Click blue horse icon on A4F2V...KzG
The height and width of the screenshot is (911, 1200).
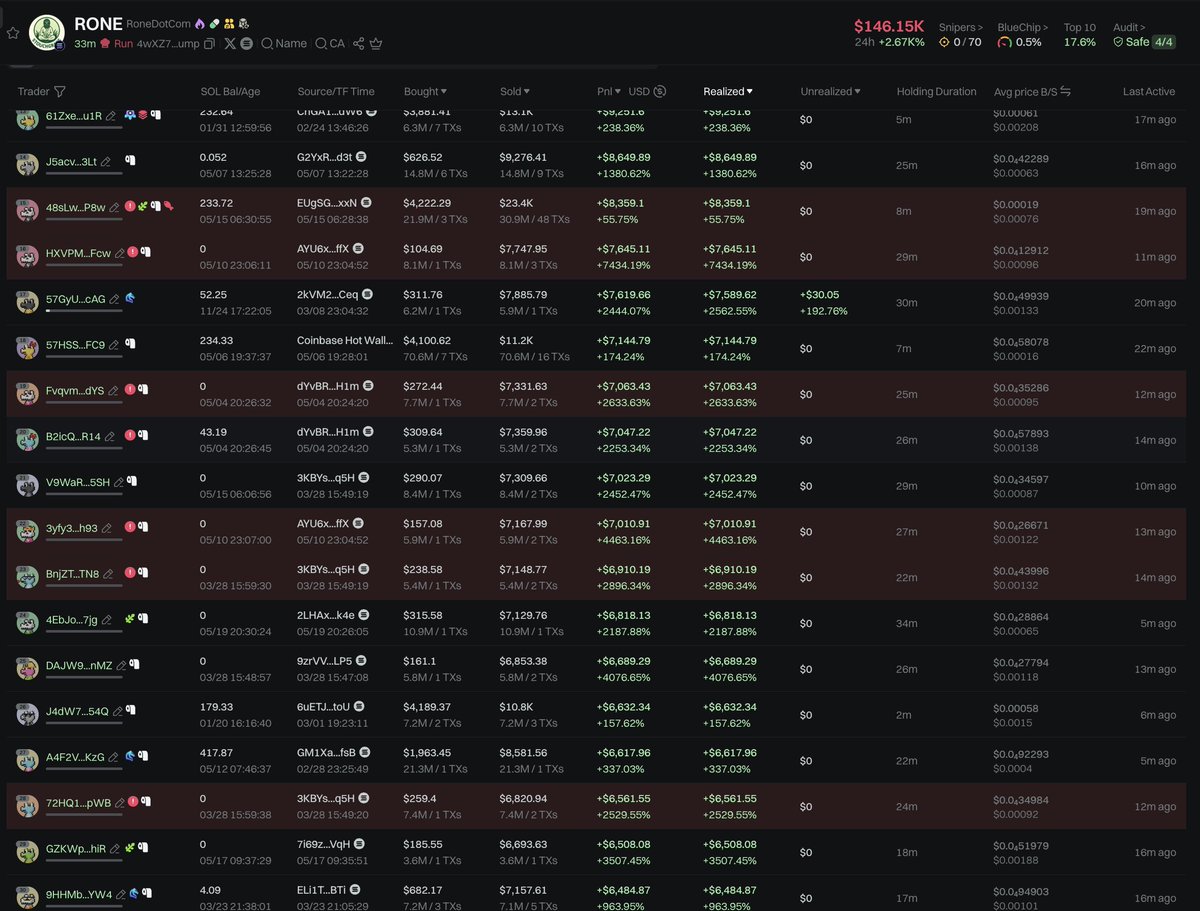130,756
